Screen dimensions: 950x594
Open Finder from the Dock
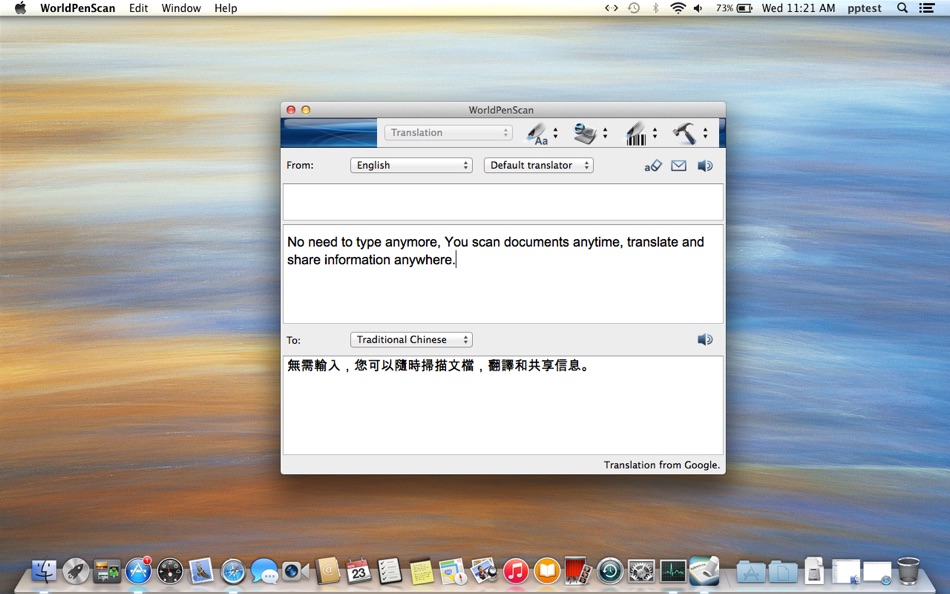44,571
